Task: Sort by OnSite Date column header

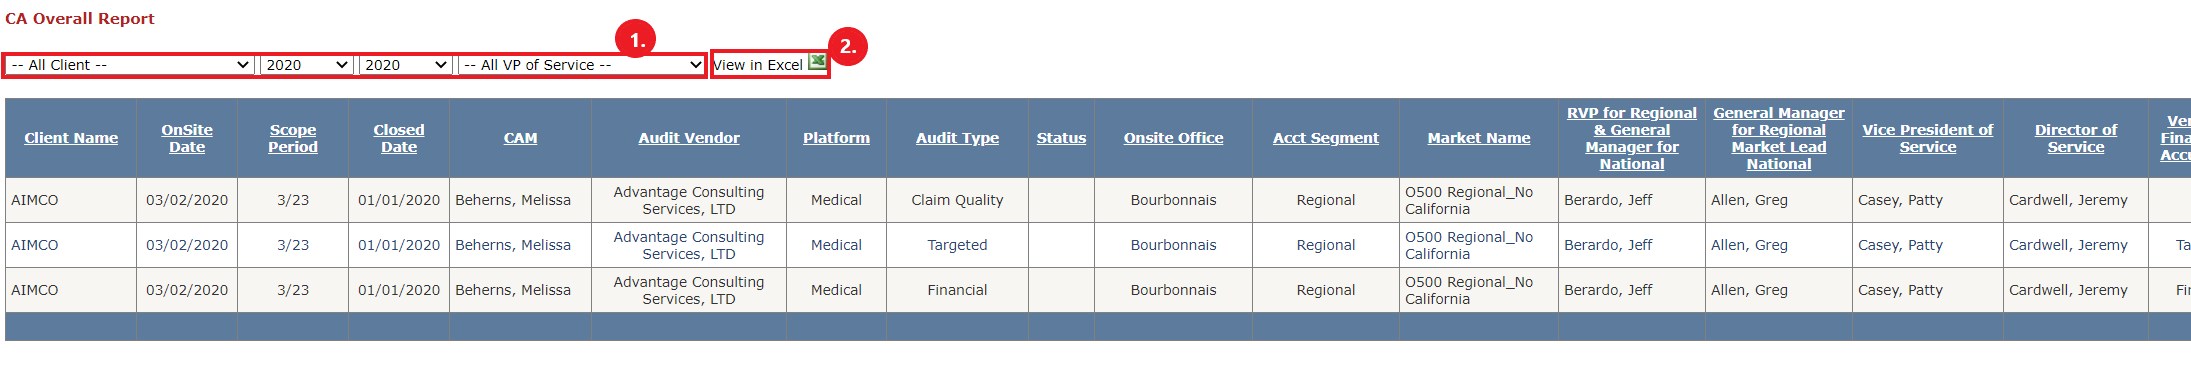Action: point(187,138)
